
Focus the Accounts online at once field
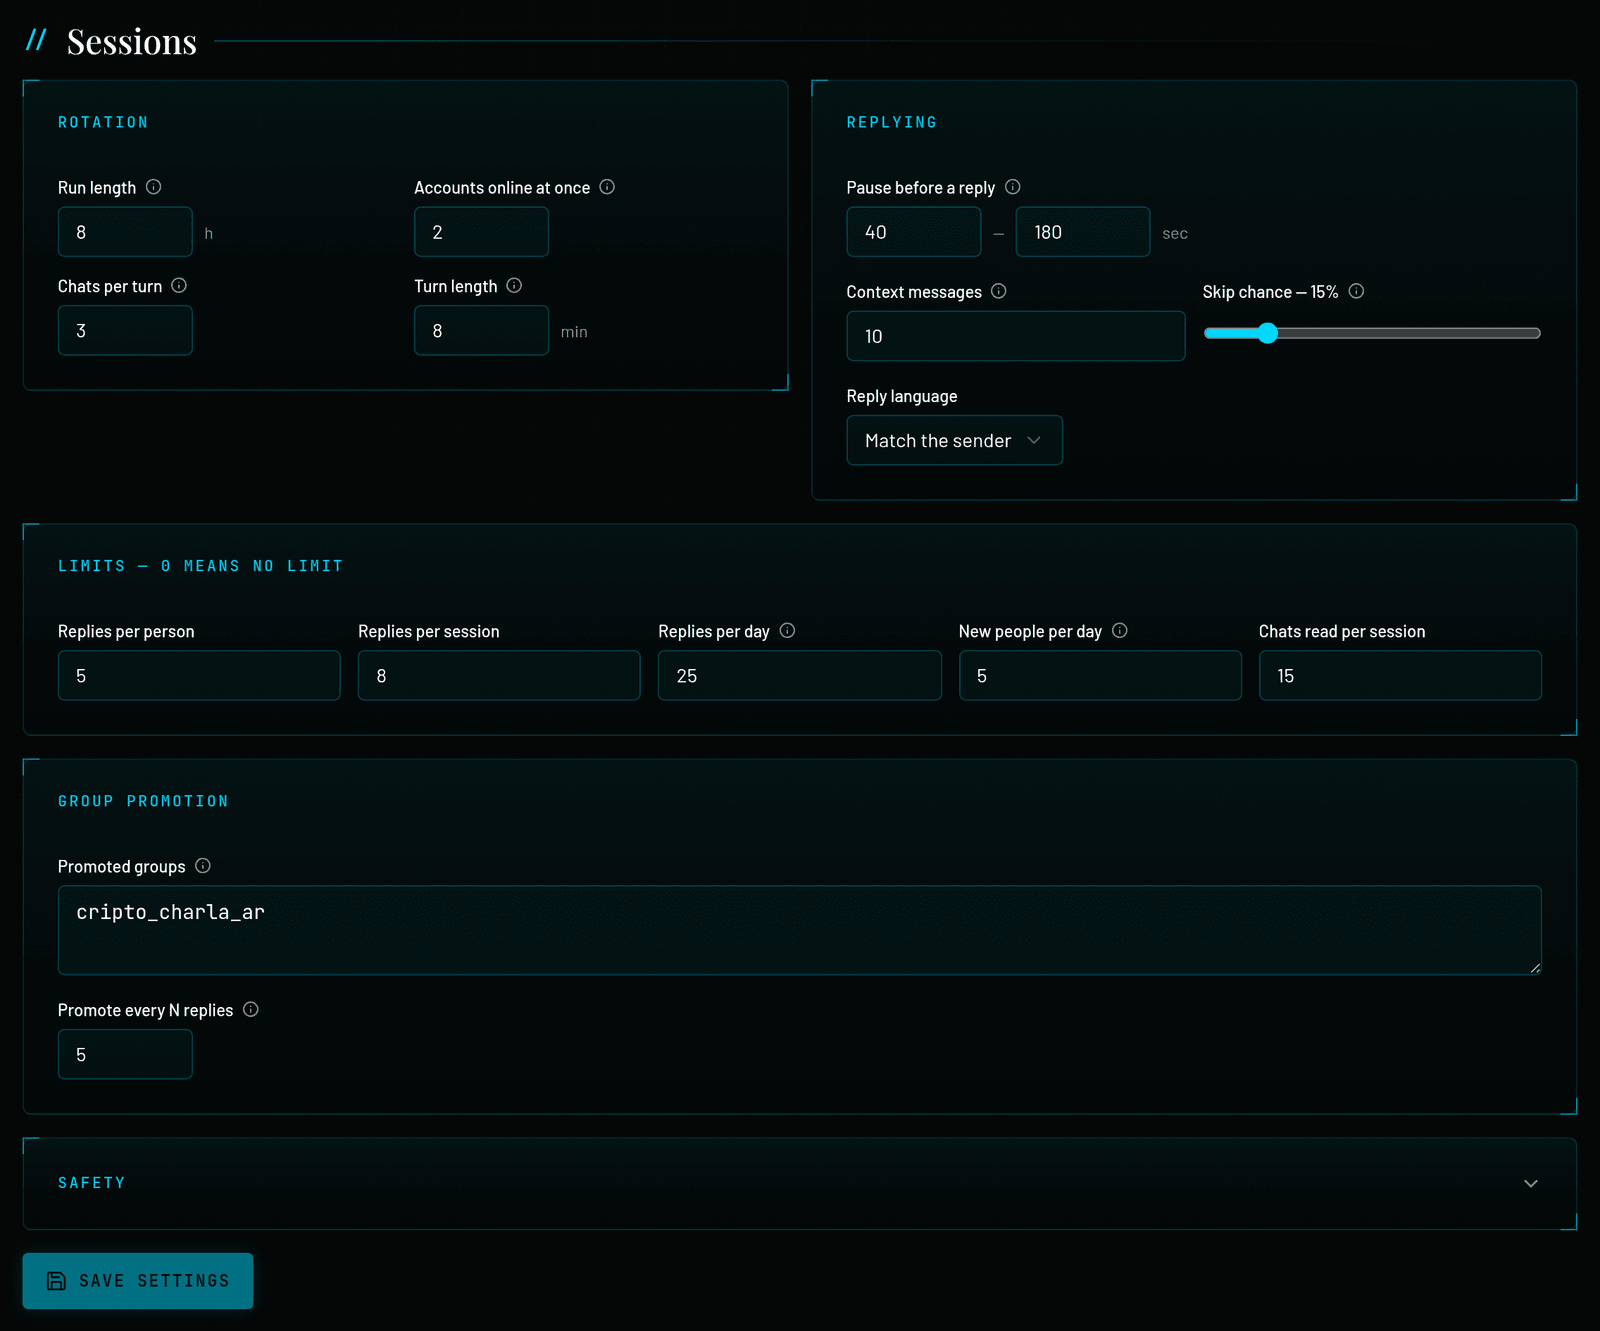pyautogui.click(x=481, y=232)
